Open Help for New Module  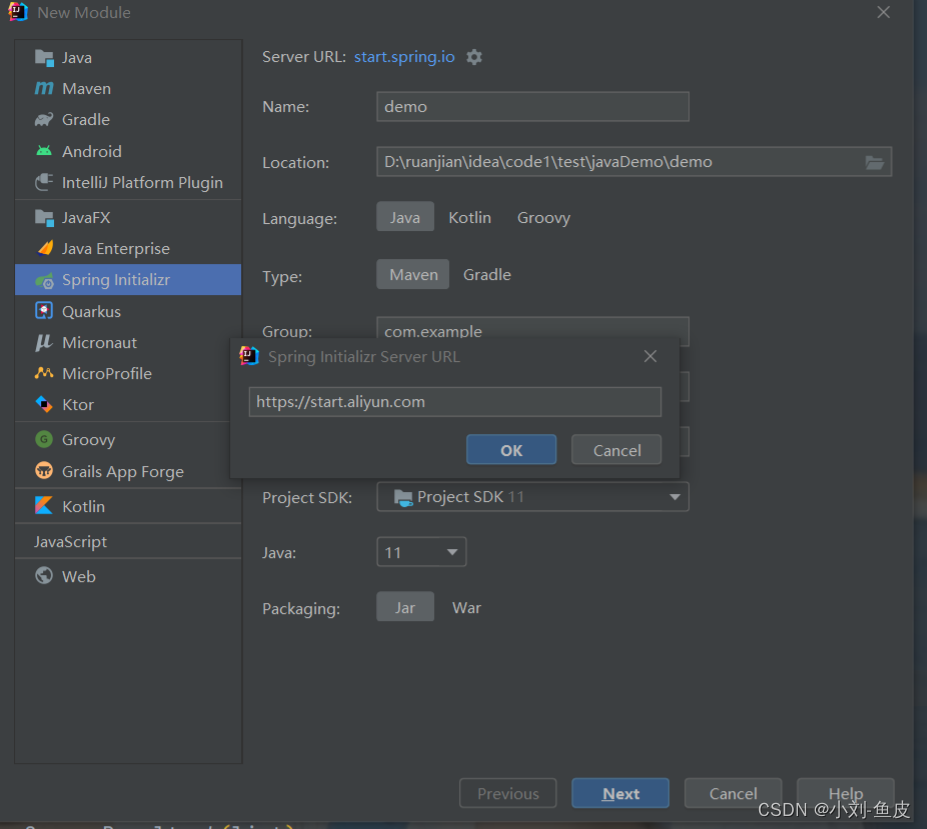[x=845, y=794]
